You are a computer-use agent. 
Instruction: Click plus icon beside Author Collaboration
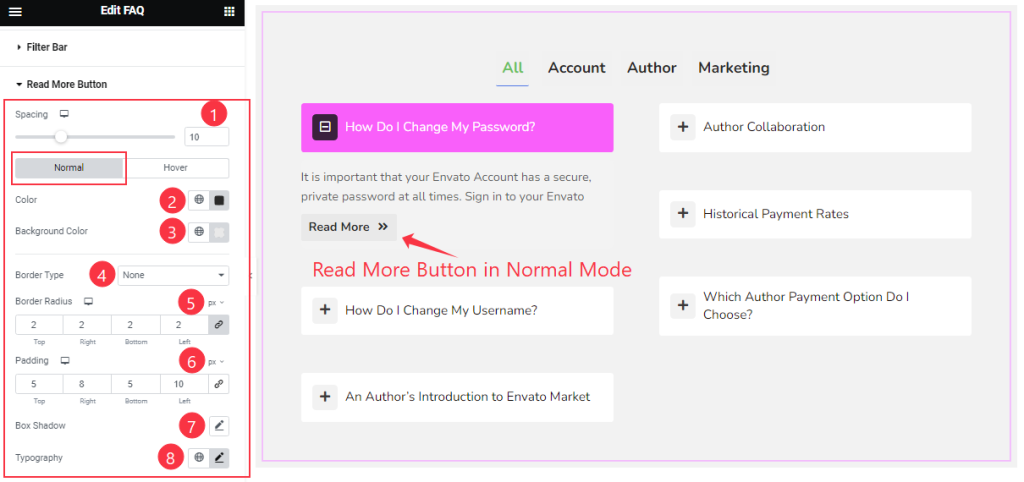(682, 127)
